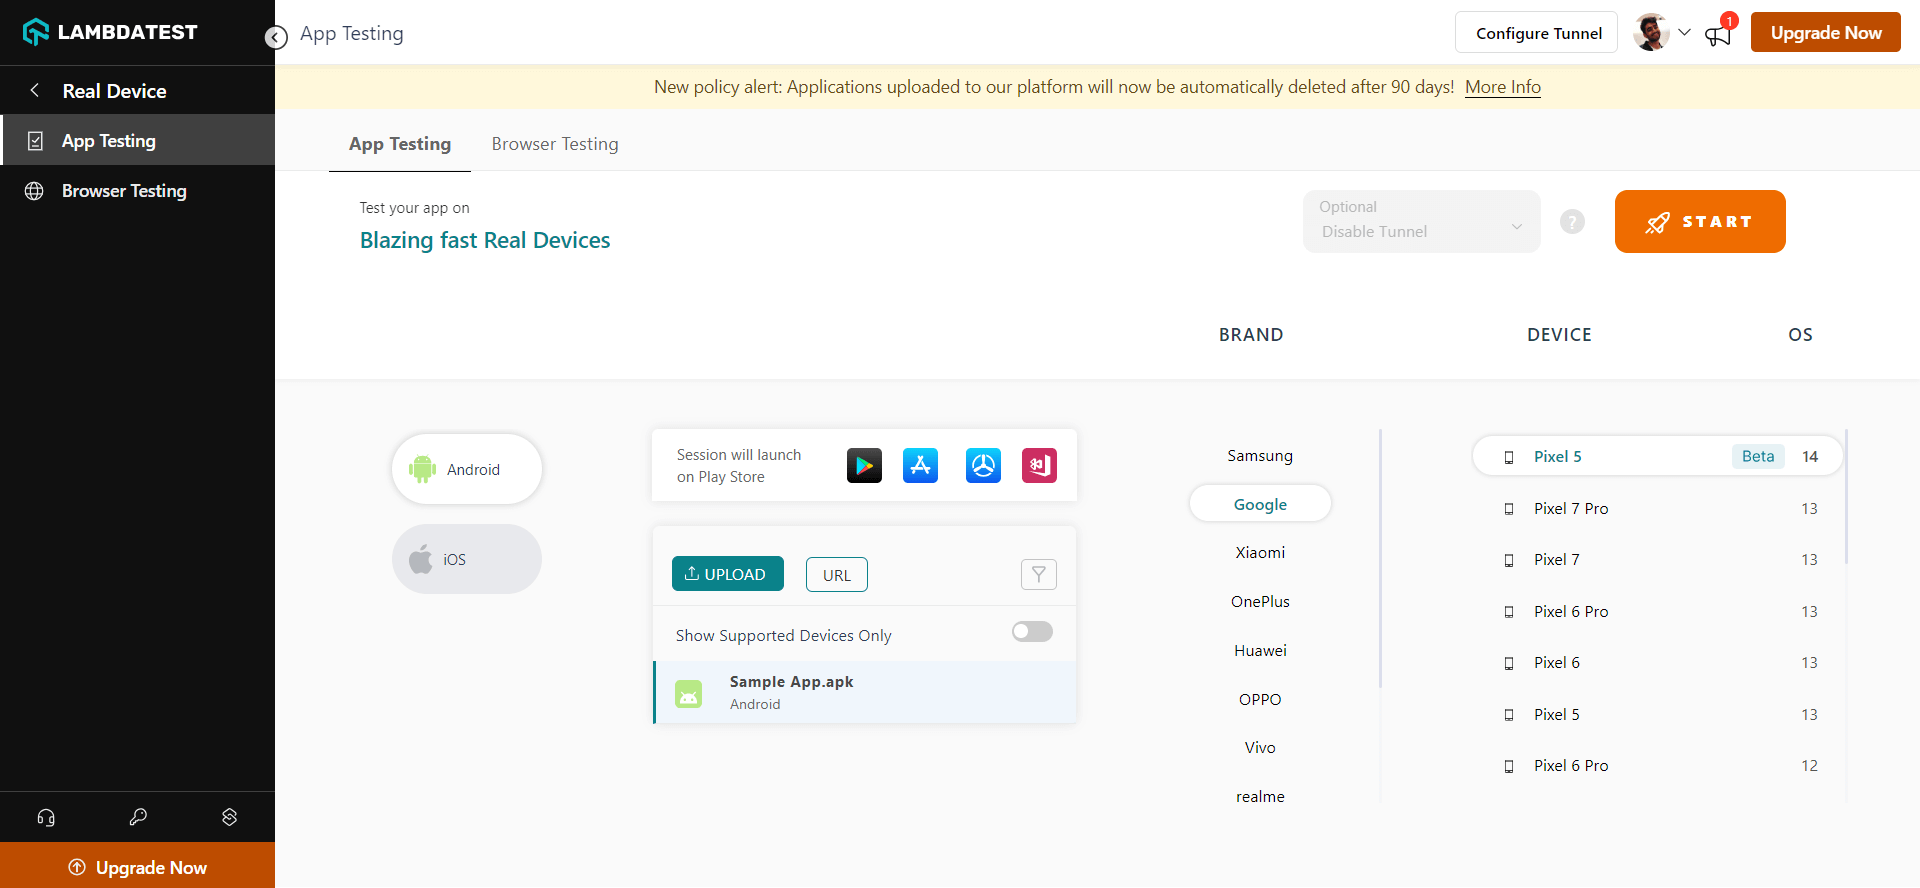Choose App Center launch icon
The image size is (1920, 888).
coord(1039,465)
